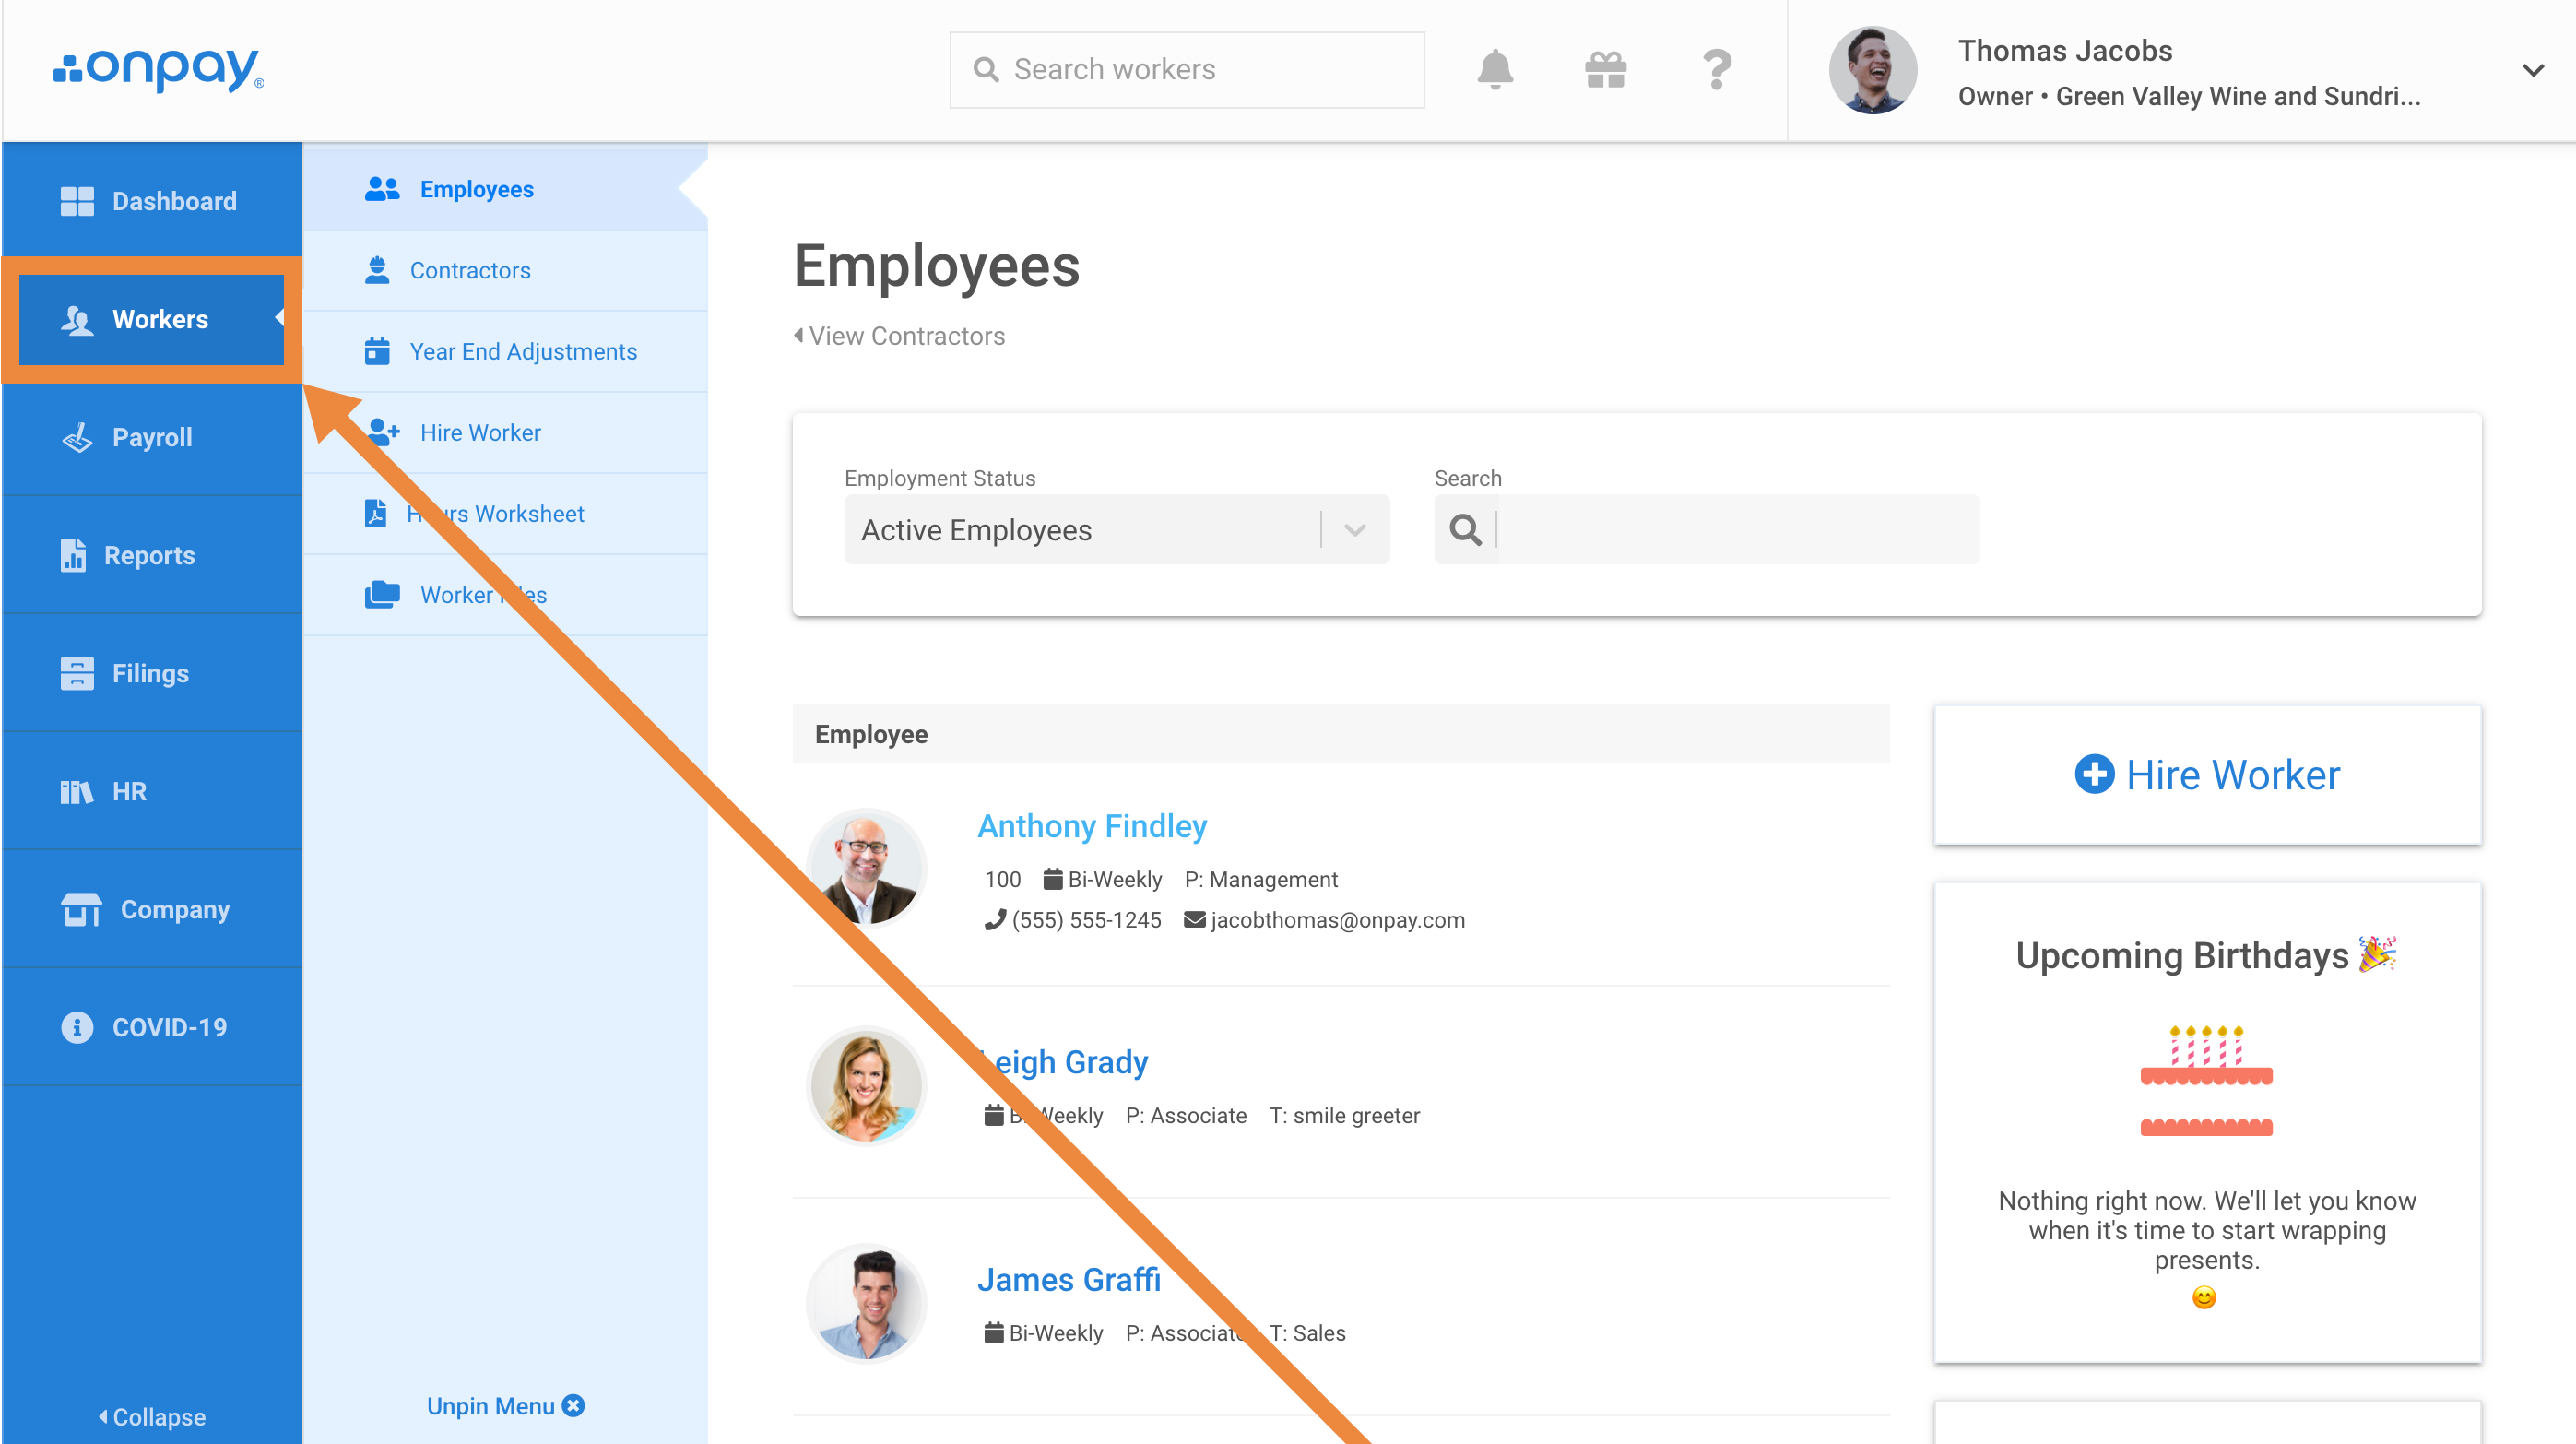Open James Graffi's profile
Image resolution: width=2576 pixels, height=1444 pixels.
coord(1069,1280)
